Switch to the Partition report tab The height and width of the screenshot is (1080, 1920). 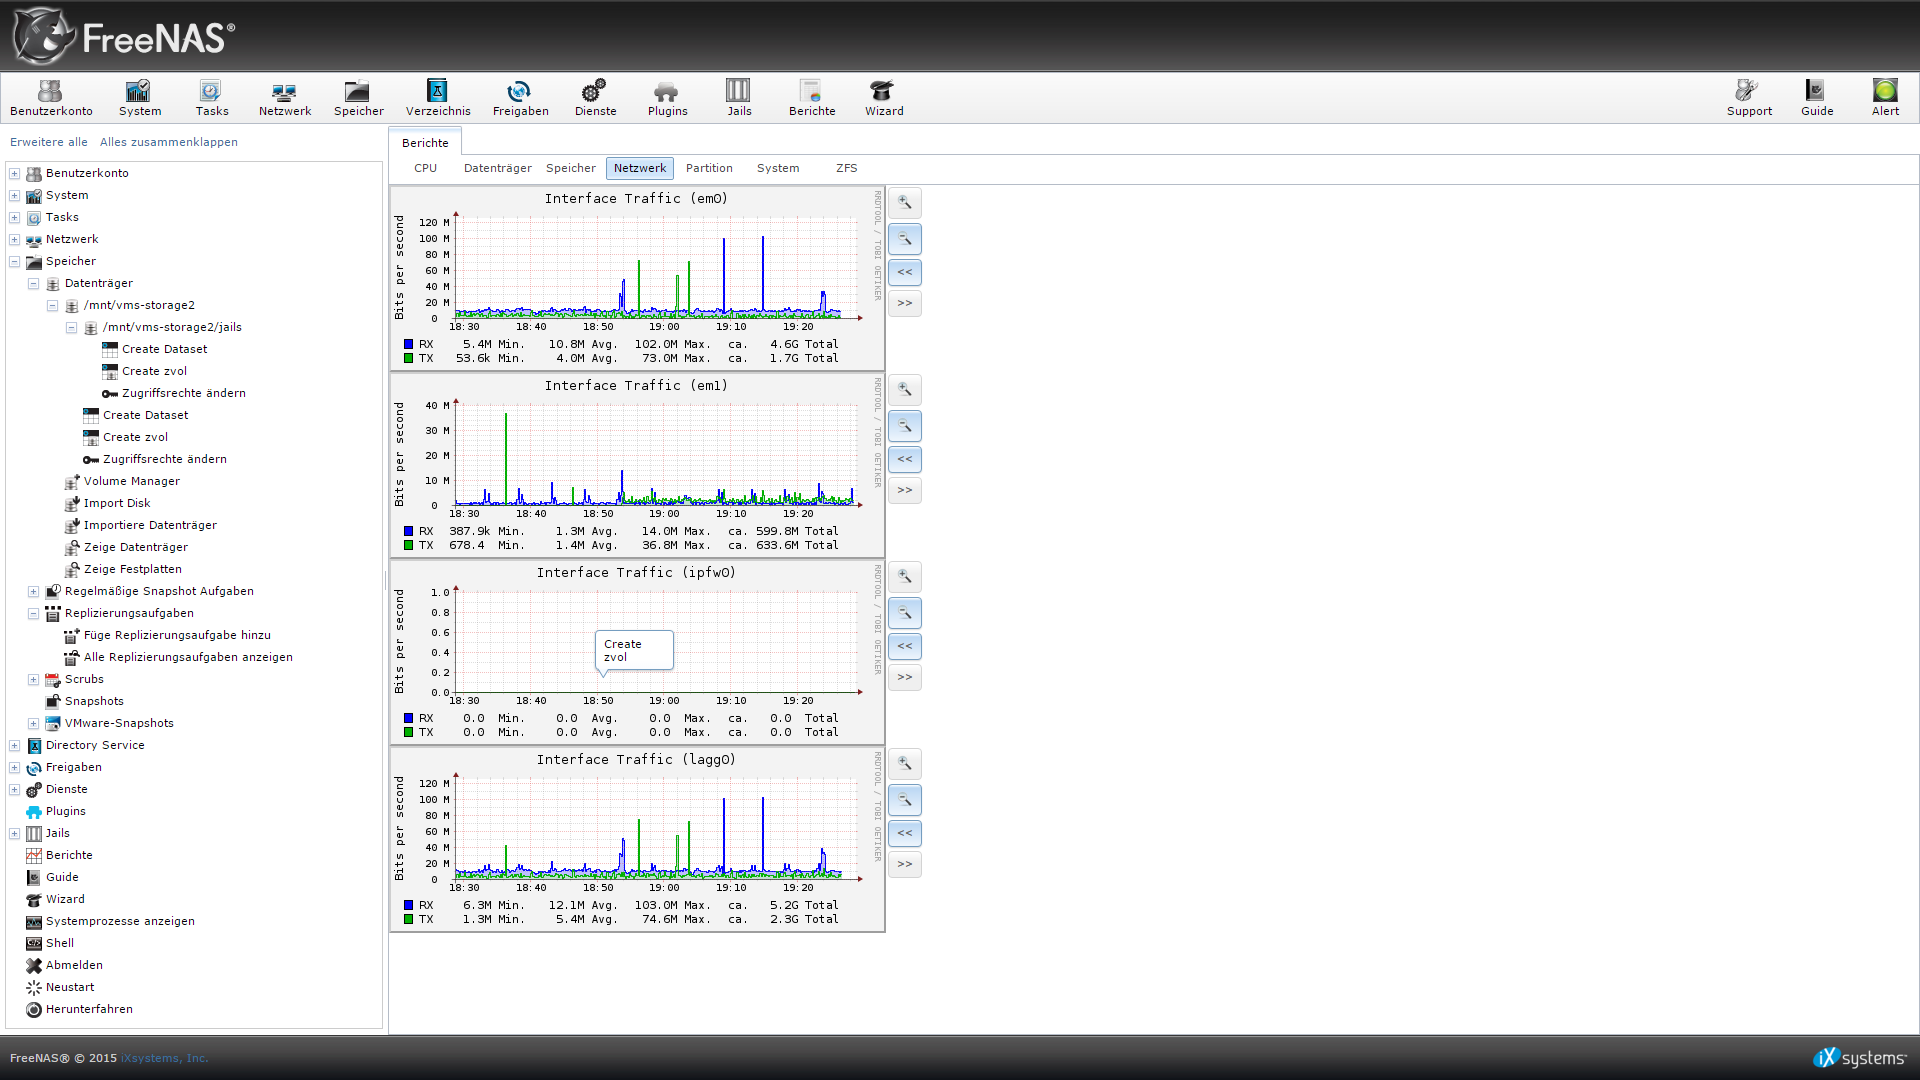[709, 168]
